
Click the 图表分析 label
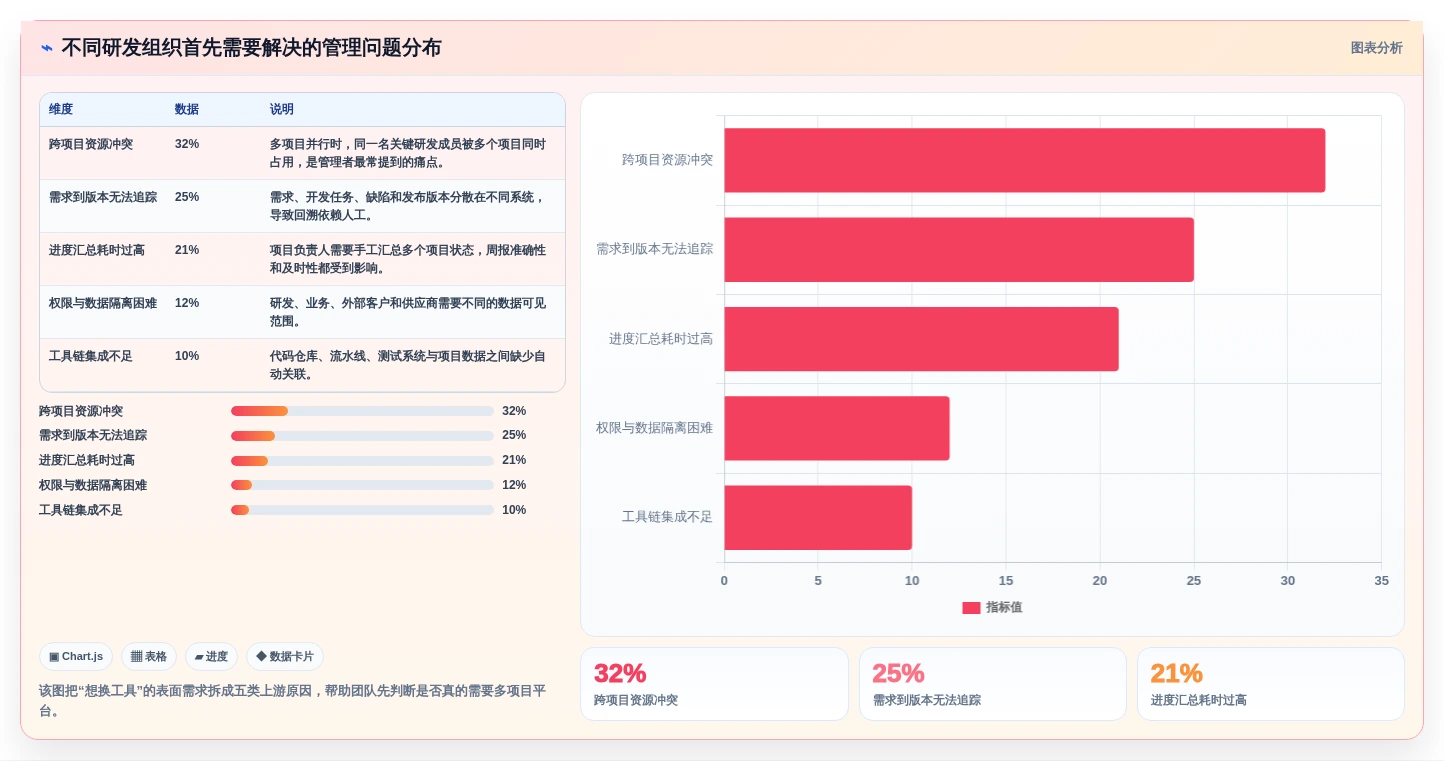tap(1376, 48)
